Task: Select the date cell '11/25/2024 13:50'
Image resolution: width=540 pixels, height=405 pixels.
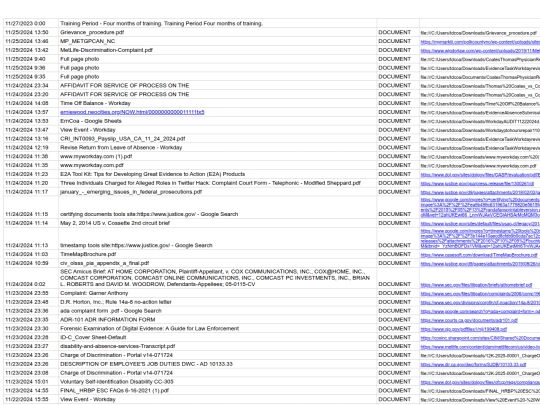Action: coord(31,32)
